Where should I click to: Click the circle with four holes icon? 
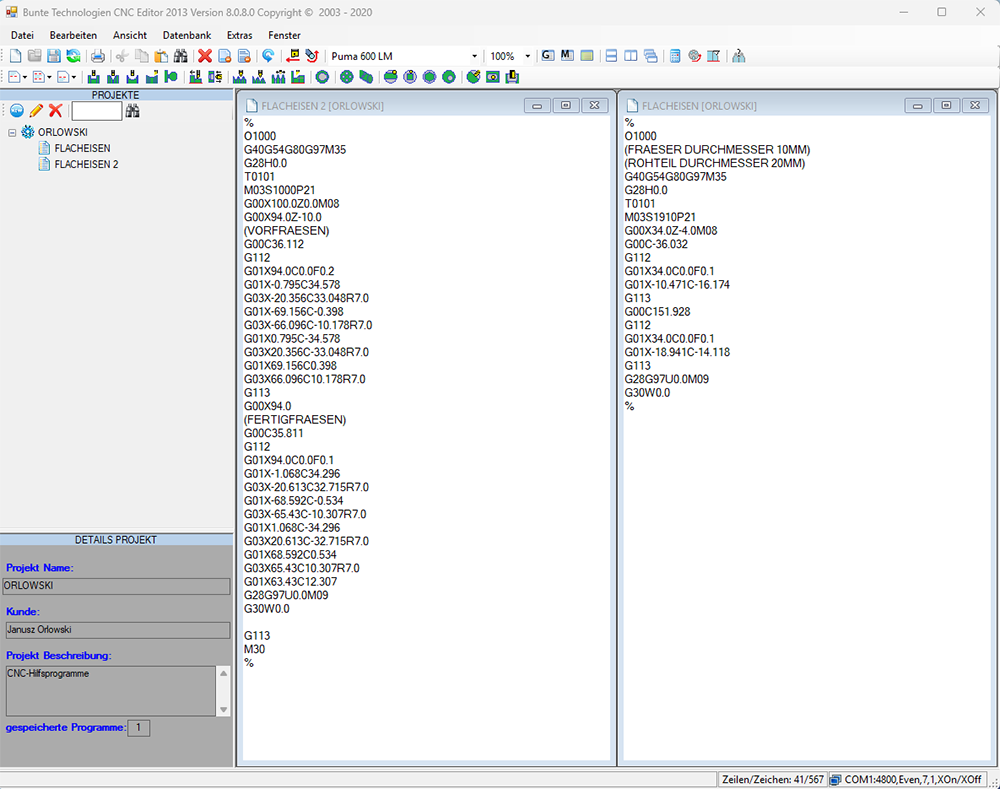coord(346,77)
